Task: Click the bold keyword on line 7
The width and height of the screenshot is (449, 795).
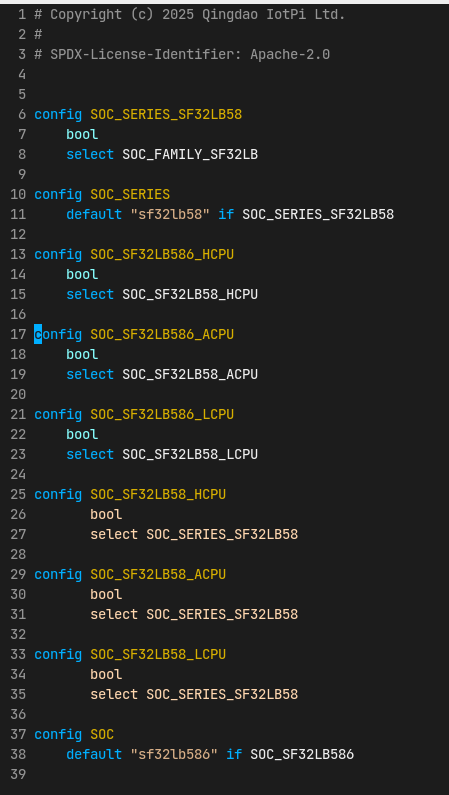Action: click(x=82, y=134)
